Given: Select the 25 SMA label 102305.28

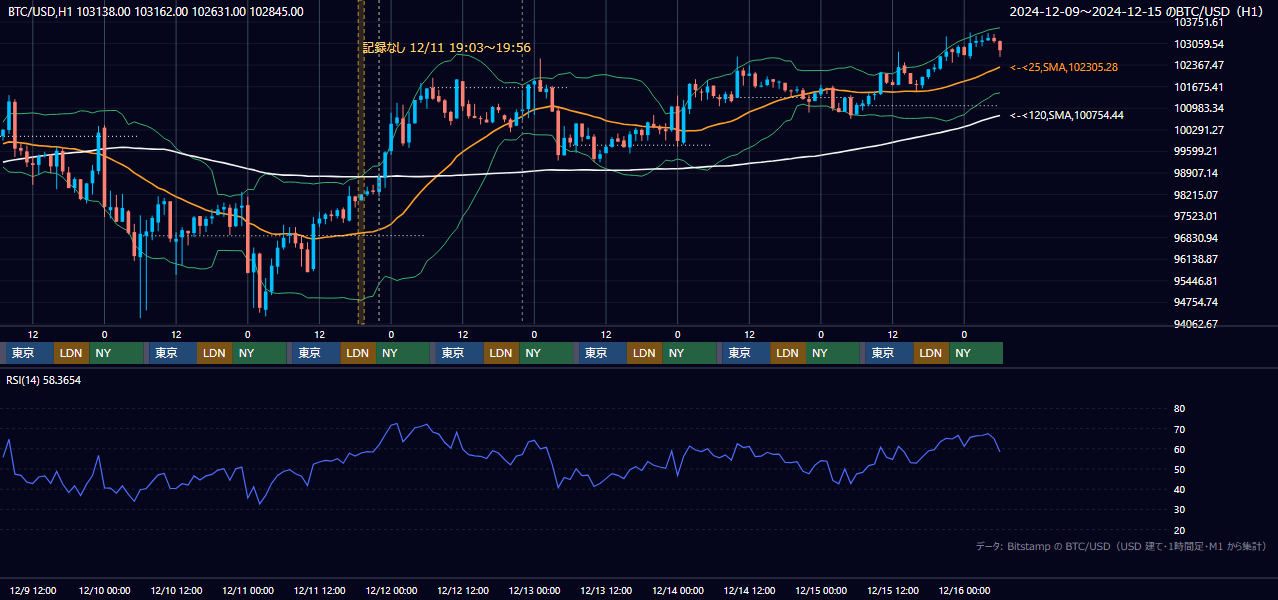Looking at the screenshot, I should pyautogui.click(x=1065, y=67).
